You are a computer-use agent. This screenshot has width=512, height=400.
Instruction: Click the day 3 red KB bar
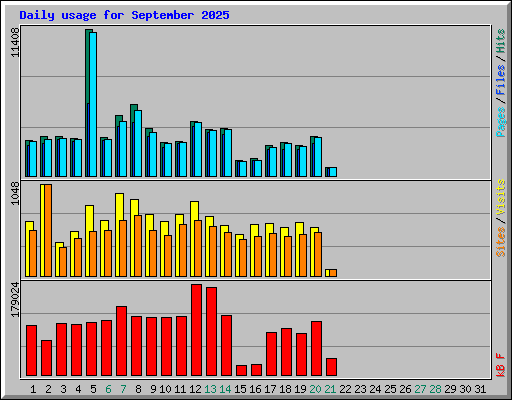pos(62,349)
